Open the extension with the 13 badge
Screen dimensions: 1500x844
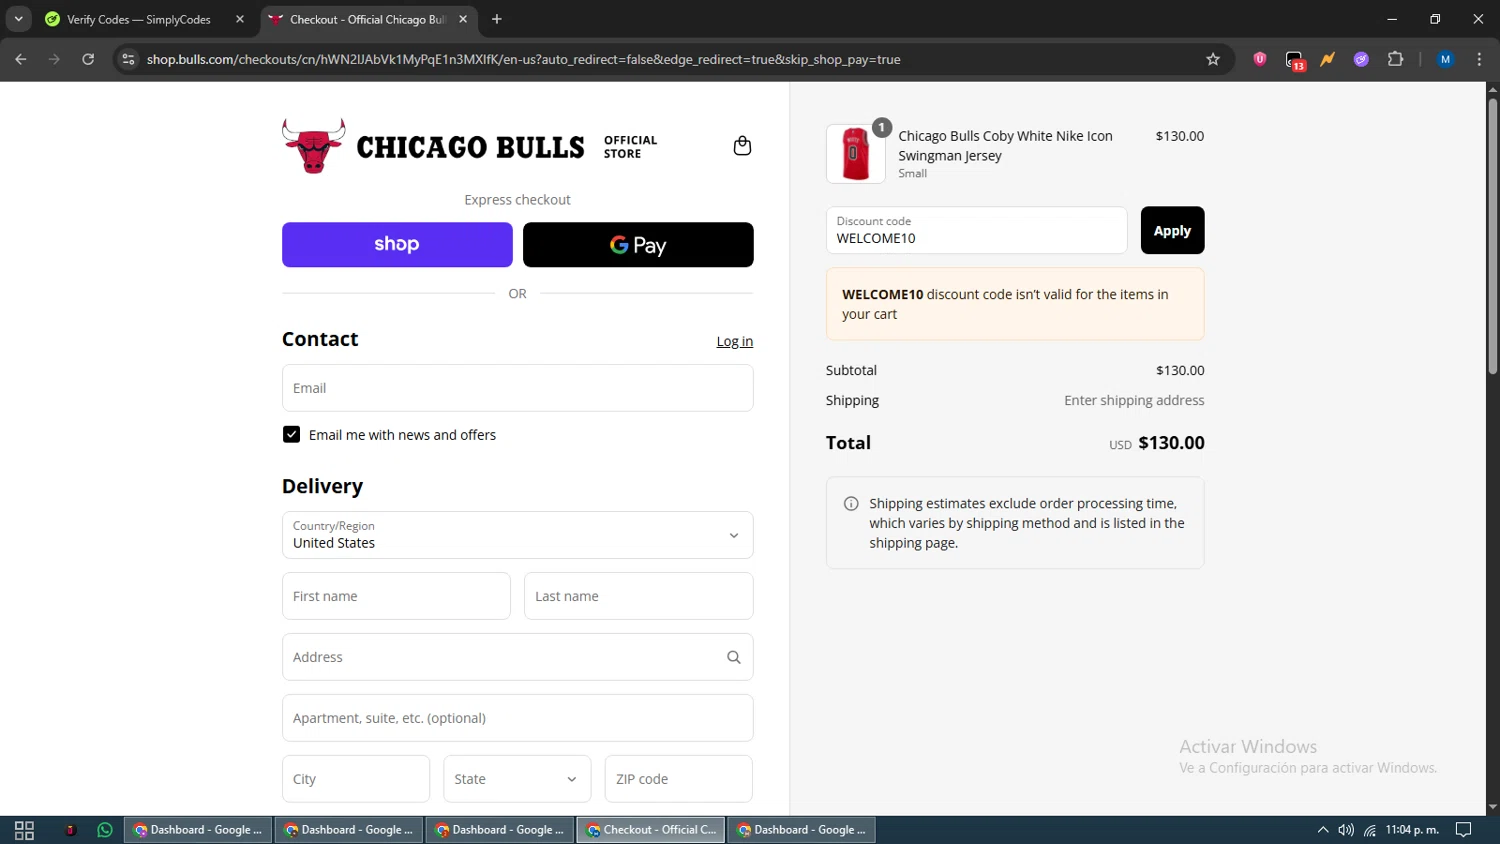coord(1295,60)
